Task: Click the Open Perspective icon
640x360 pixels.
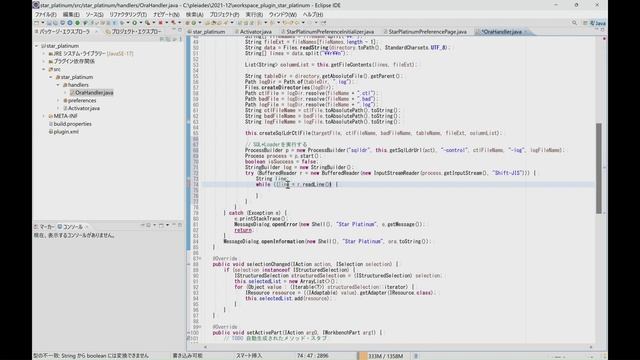Action: (x=585, y=23)
